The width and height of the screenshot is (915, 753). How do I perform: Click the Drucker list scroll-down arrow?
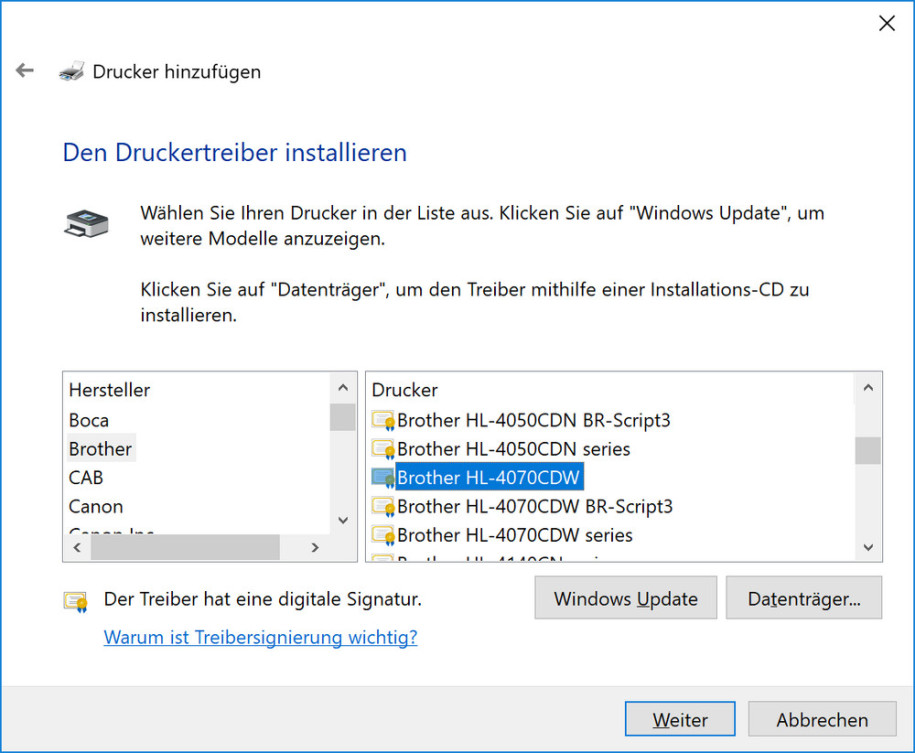[868, 547]
